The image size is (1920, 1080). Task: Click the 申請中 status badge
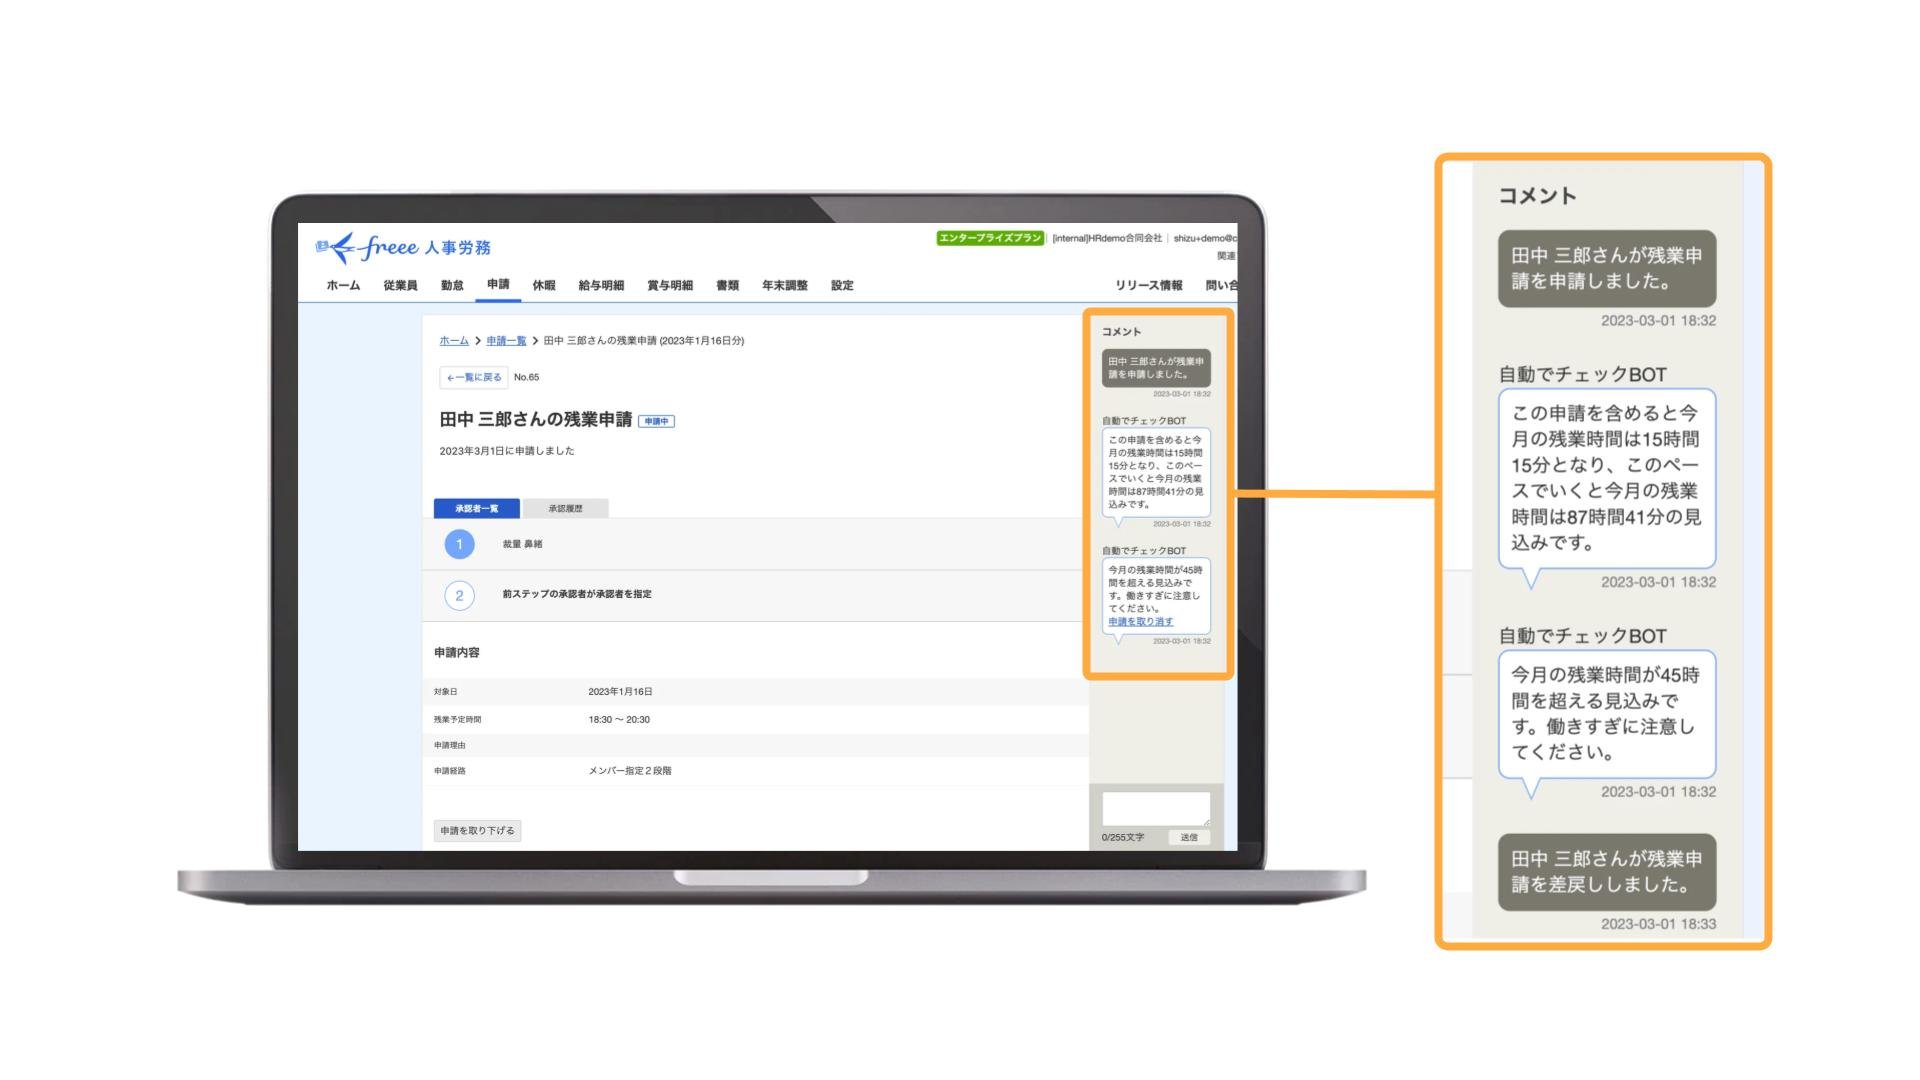pos(656,421)
